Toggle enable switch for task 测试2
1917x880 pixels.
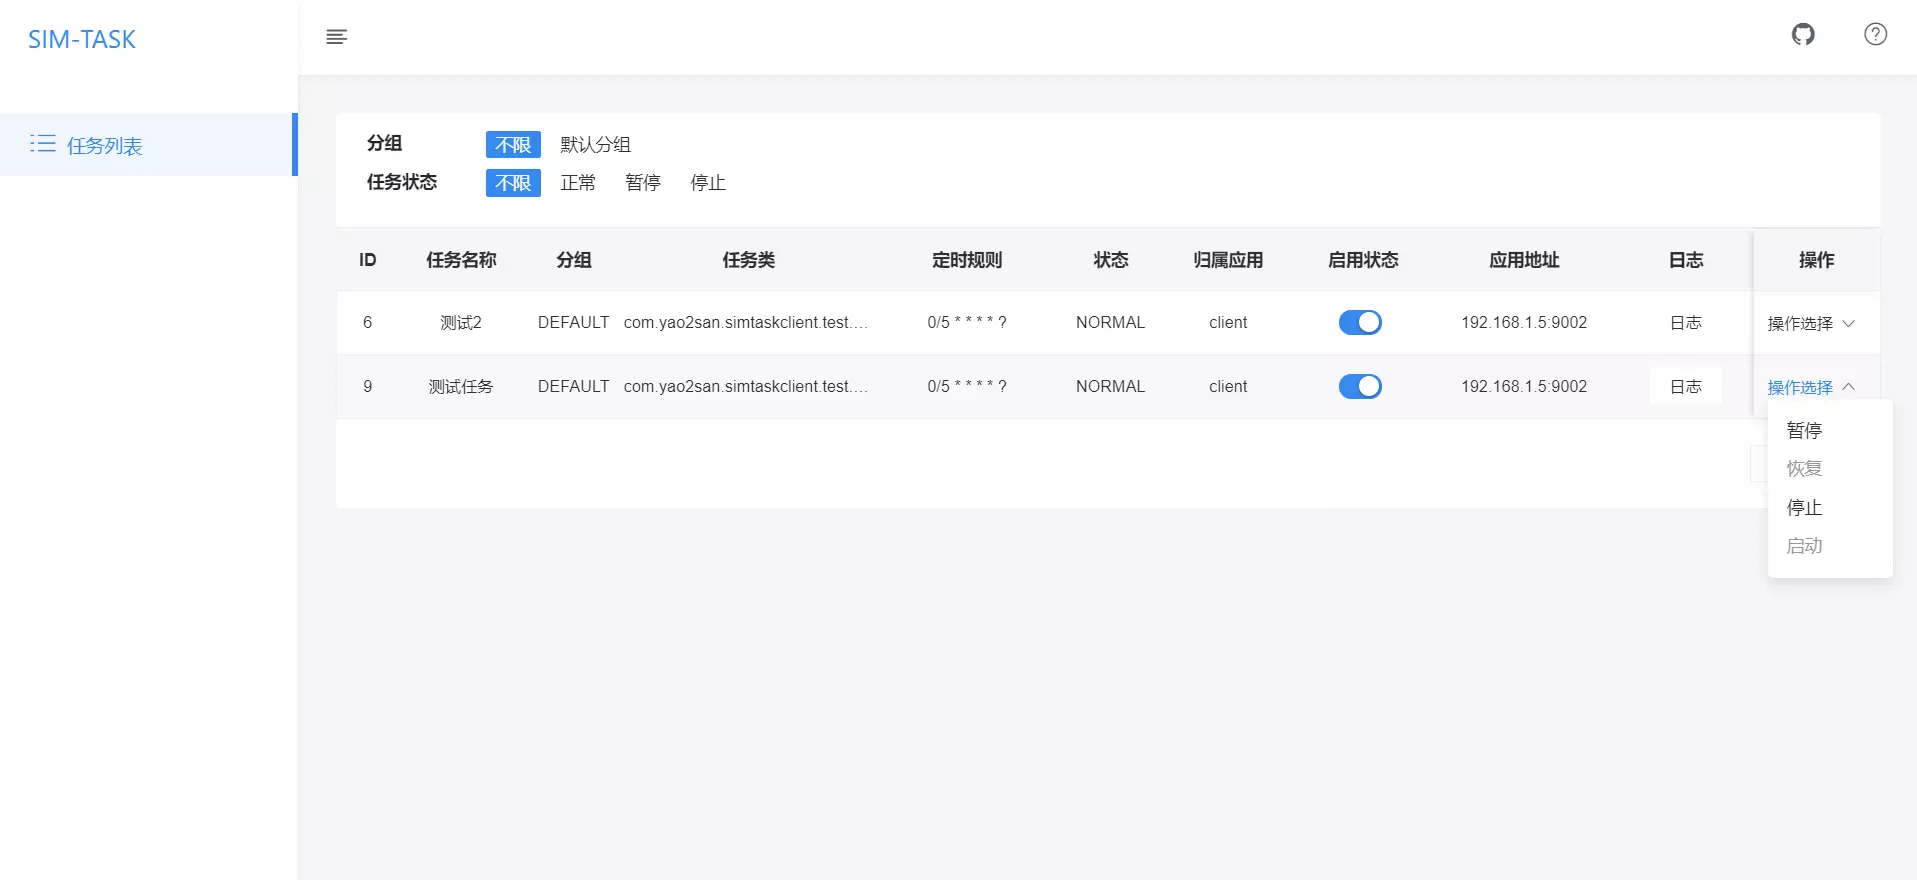click(1360, 322)
